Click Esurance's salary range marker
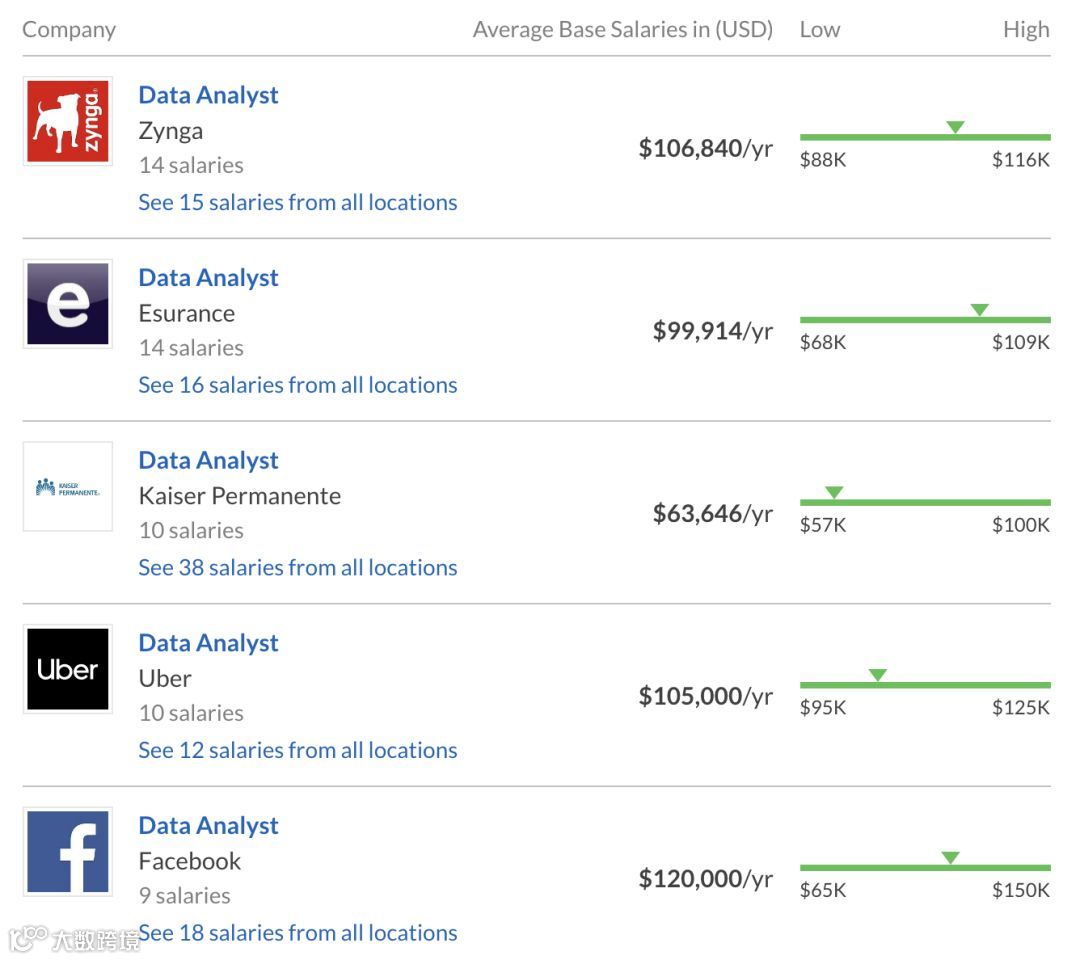Image resolution: width=1080 pixels, height=960 pixels. click(980, 310)
